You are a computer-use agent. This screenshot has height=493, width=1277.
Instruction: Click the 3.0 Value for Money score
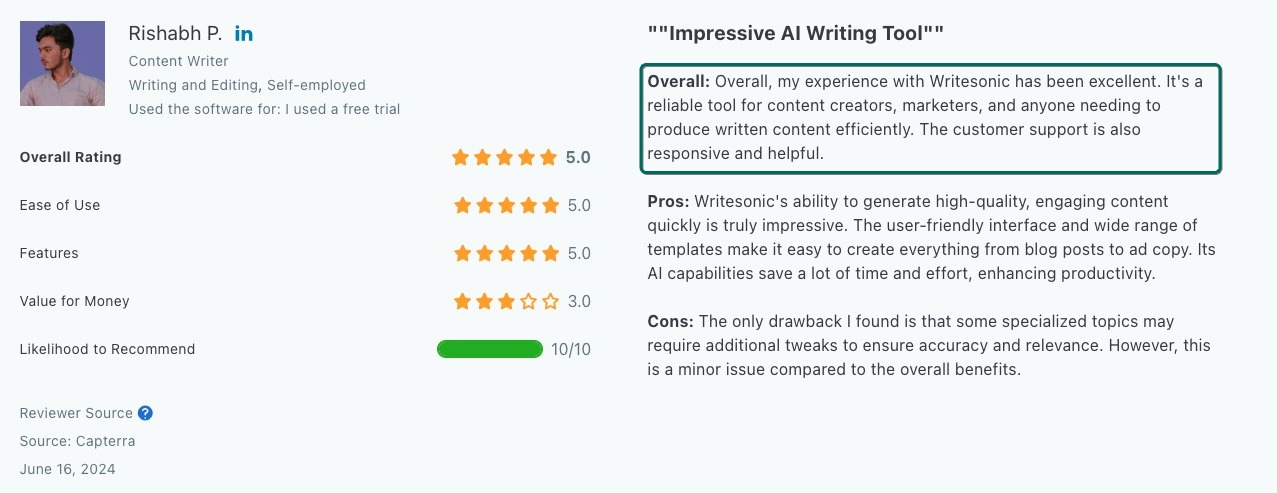[579, 301]
